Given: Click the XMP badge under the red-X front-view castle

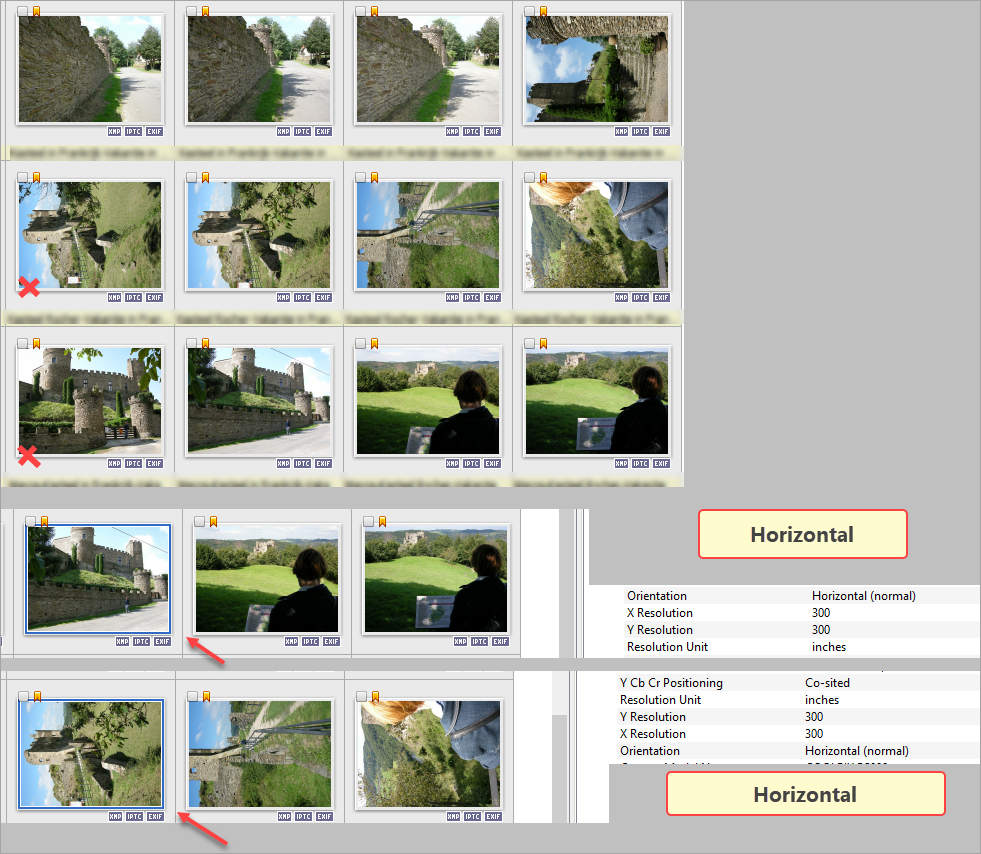Looking at the screenshot, I should [115, 464].
